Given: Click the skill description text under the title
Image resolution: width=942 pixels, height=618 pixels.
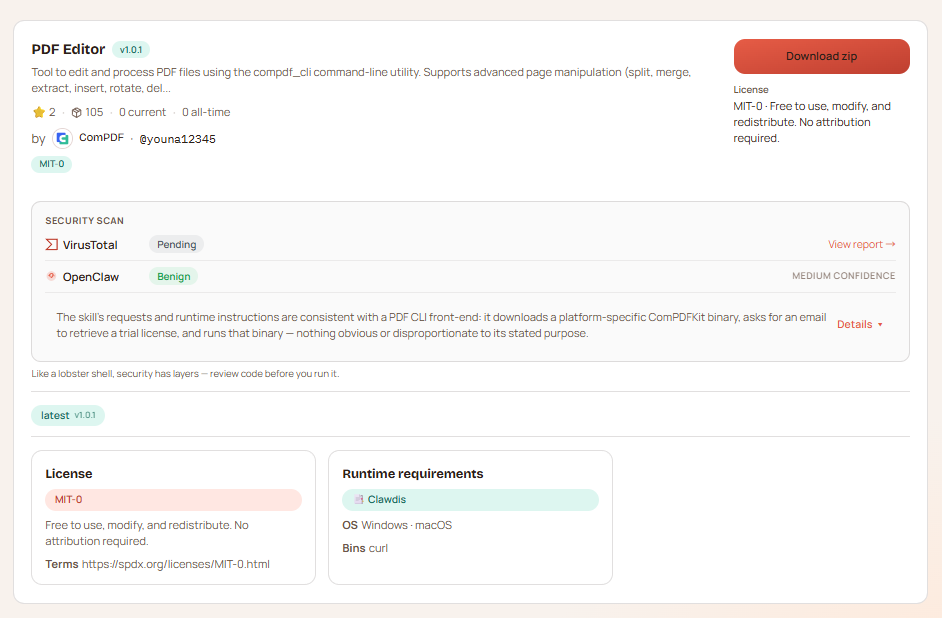Looking at the screenshot, I should tap(362, 80).
